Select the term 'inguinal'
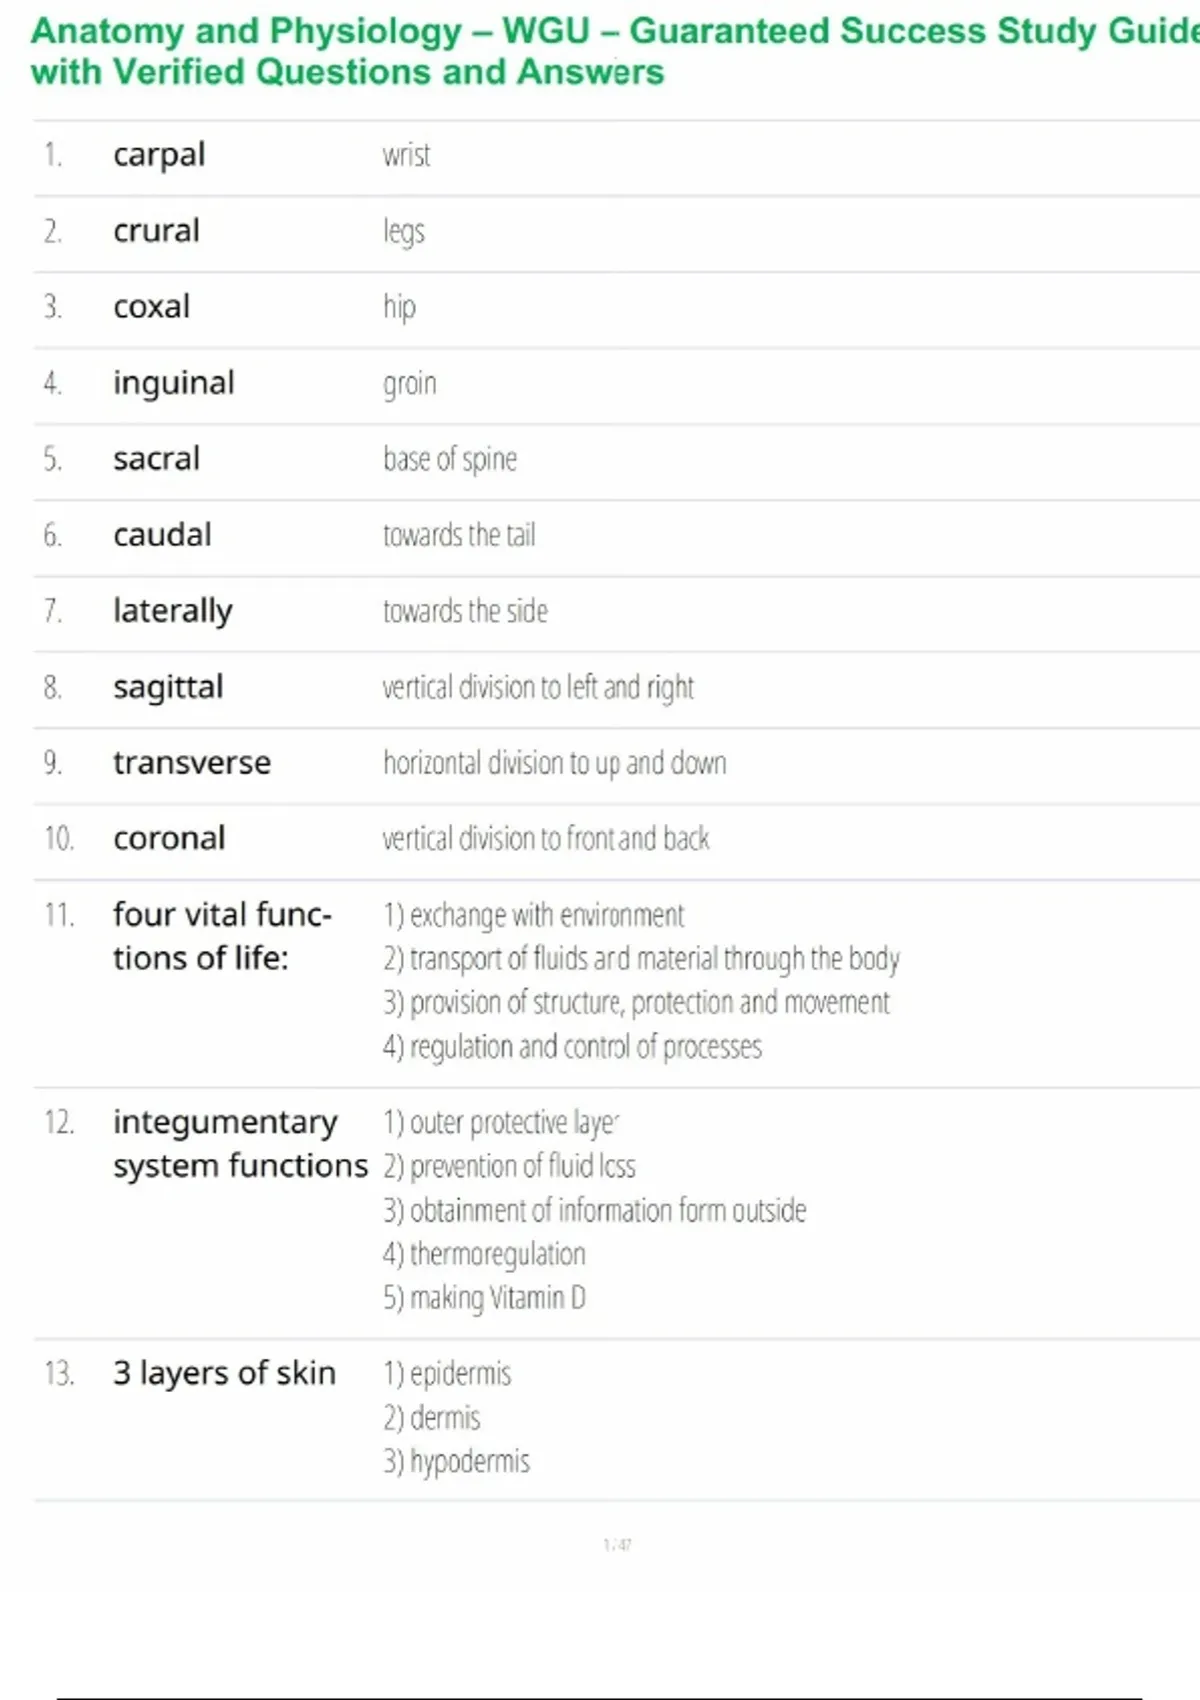The image size is (1200, 1700). (173, 383)
